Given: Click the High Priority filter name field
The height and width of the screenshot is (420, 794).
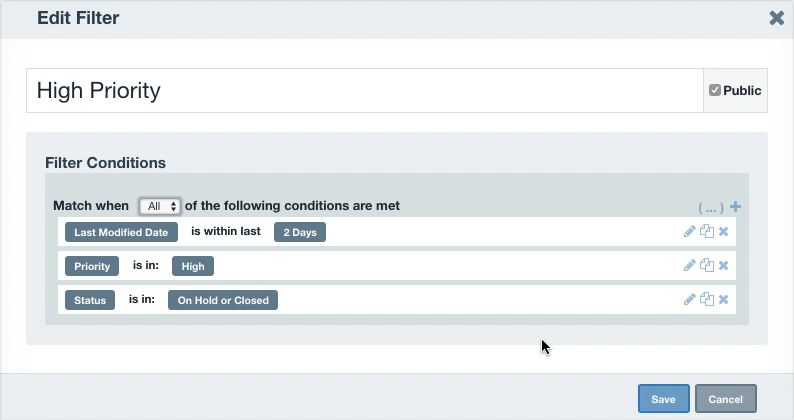Looking at the screenshot, I should point(365,91).
